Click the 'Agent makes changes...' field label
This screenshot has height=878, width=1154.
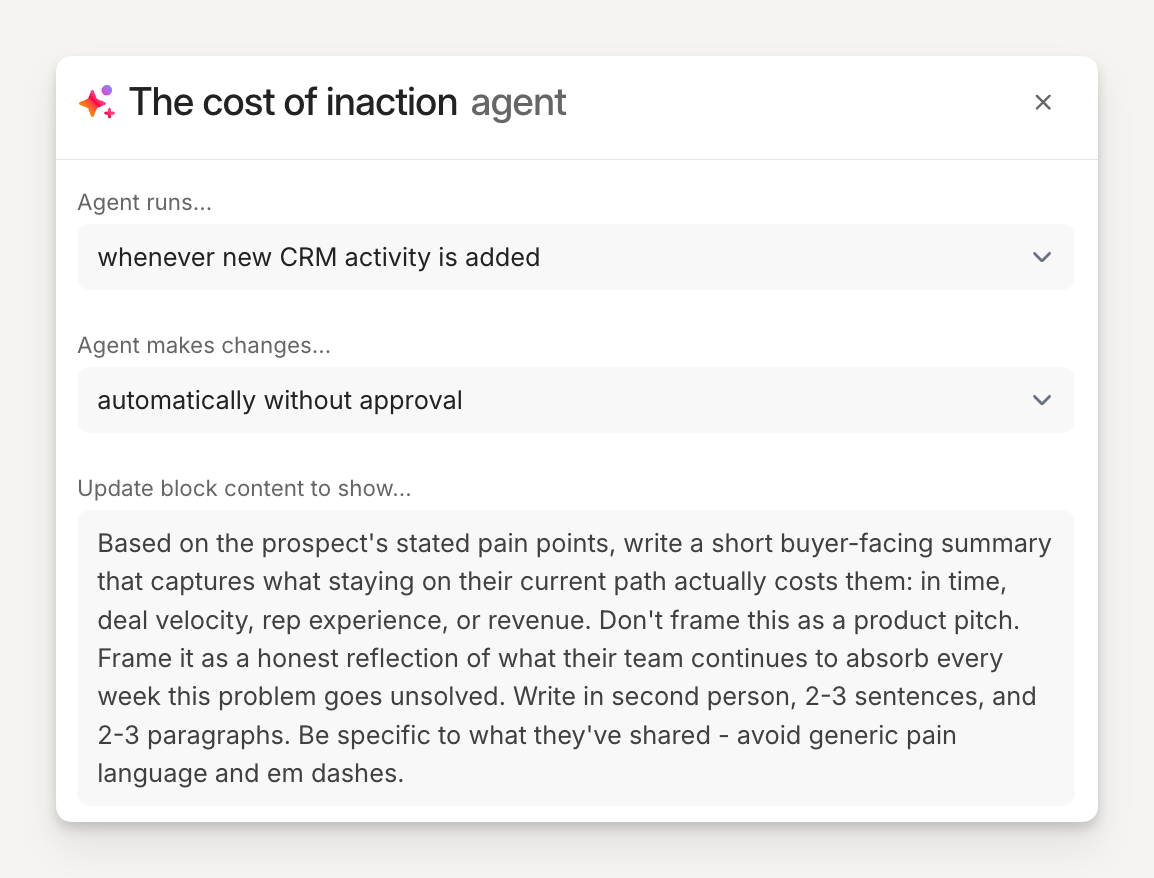tap(204, 346)
